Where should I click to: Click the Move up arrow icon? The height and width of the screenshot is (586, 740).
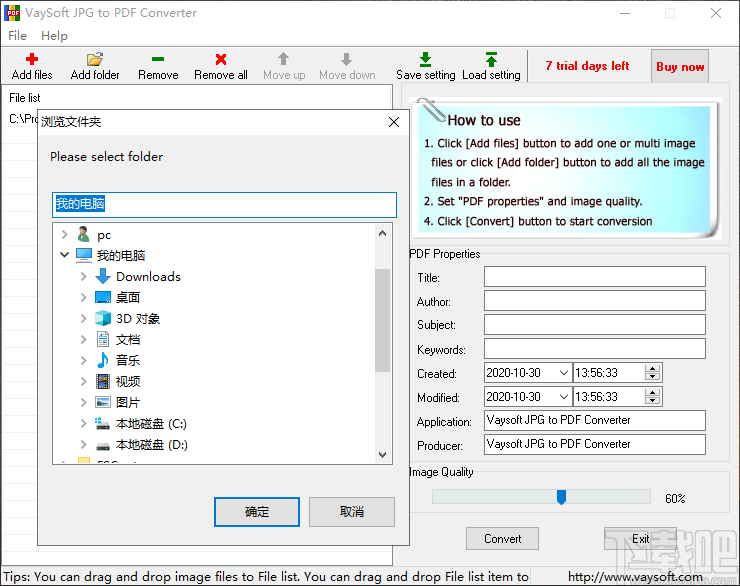pos(283,59)
